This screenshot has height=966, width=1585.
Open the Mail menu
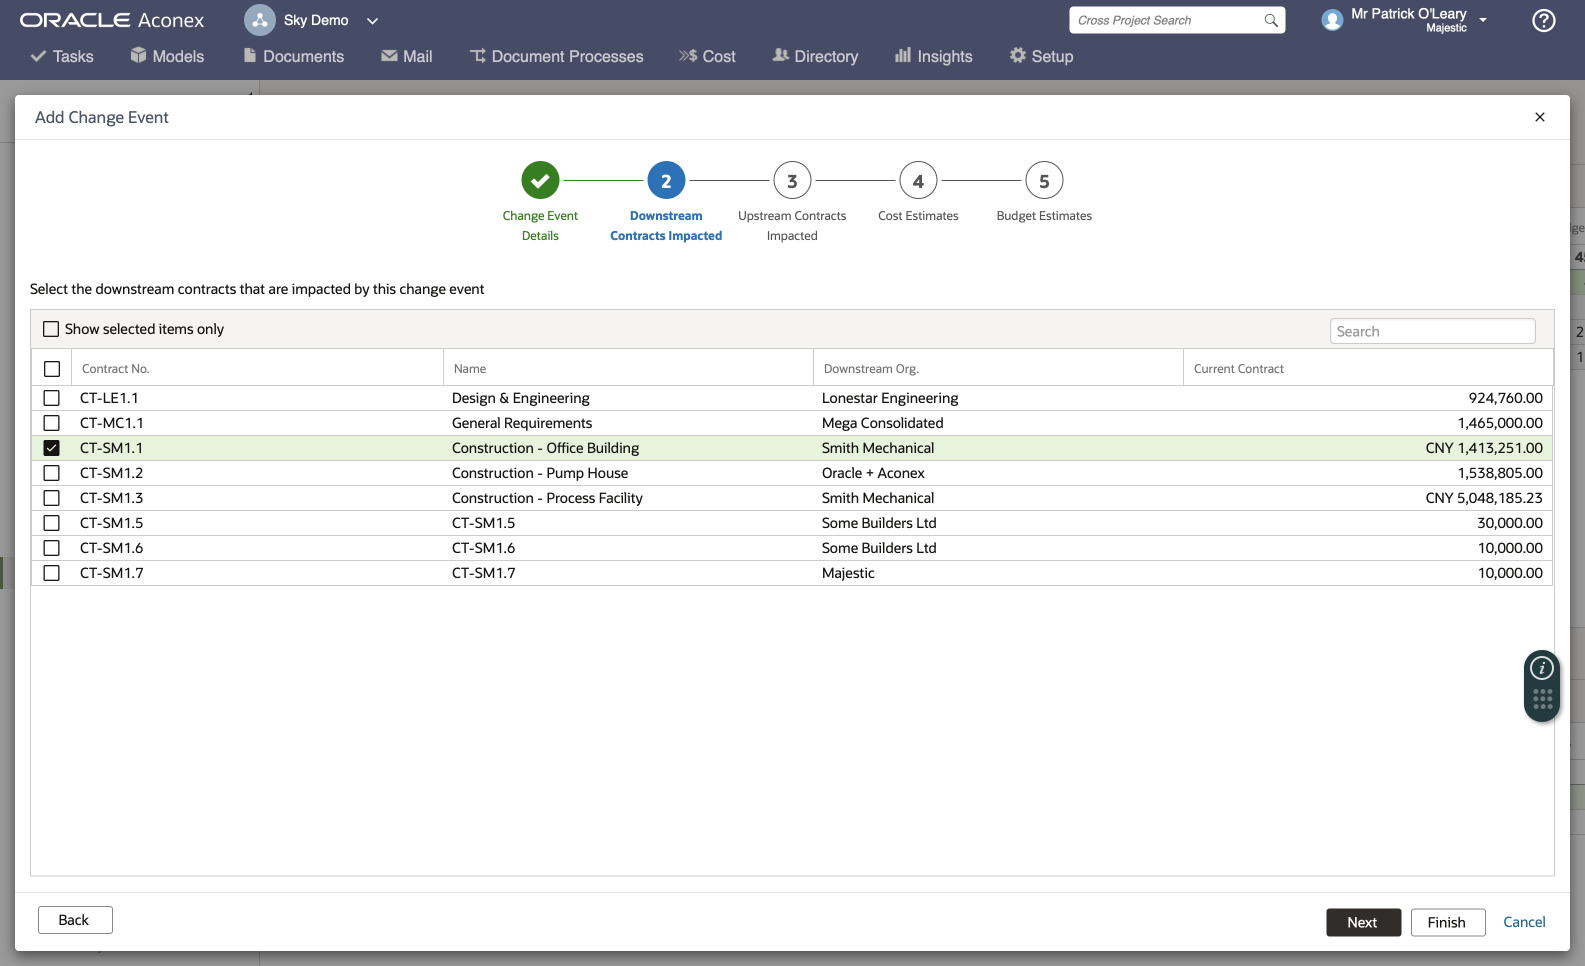point(407,56)
